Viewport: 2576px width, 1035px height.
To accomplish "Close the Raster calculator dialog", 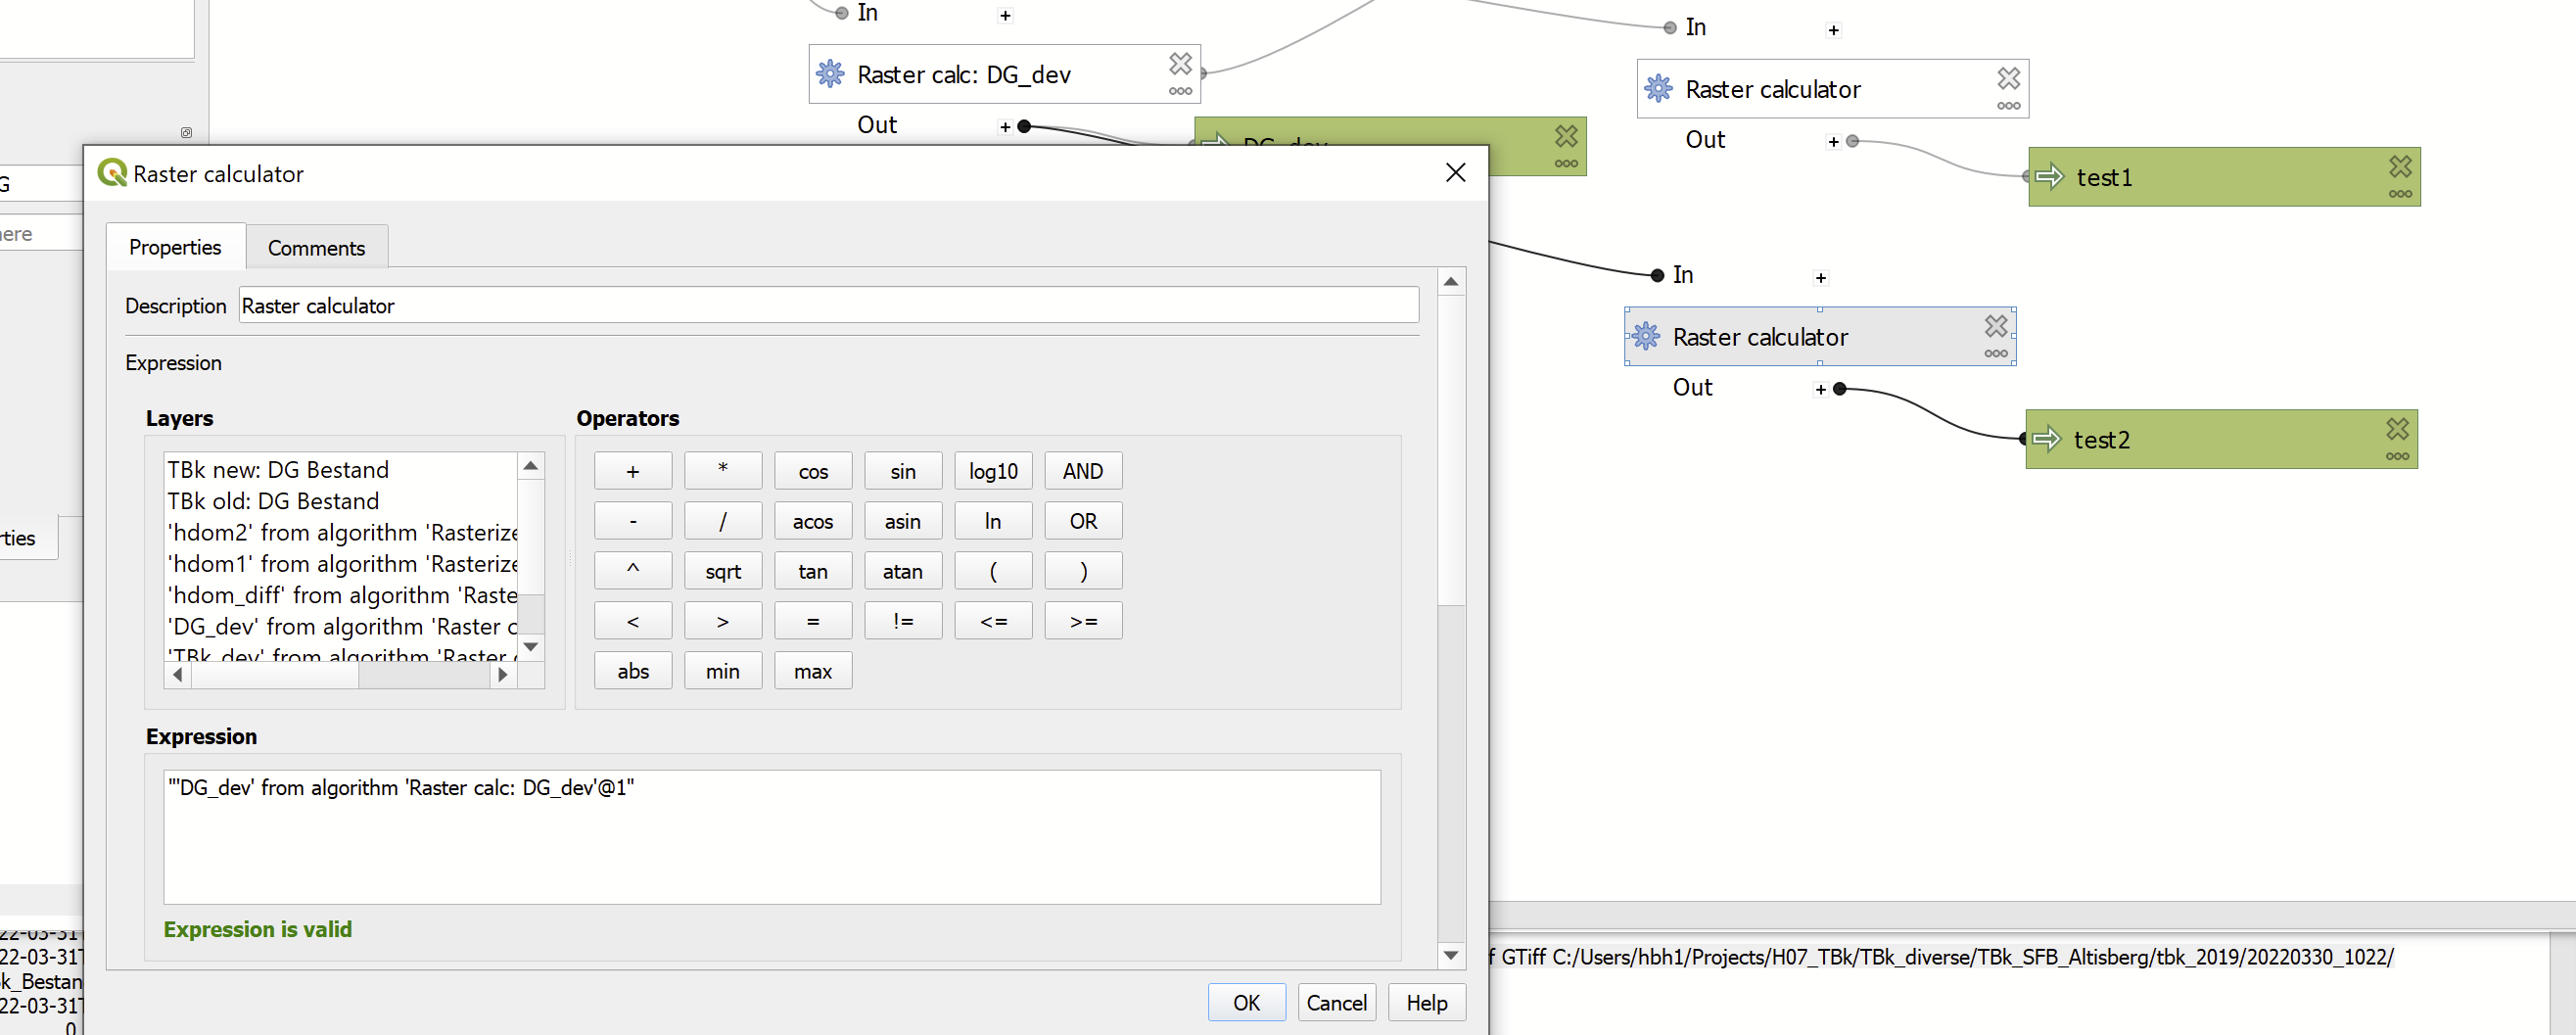I will click(1455, 173).
